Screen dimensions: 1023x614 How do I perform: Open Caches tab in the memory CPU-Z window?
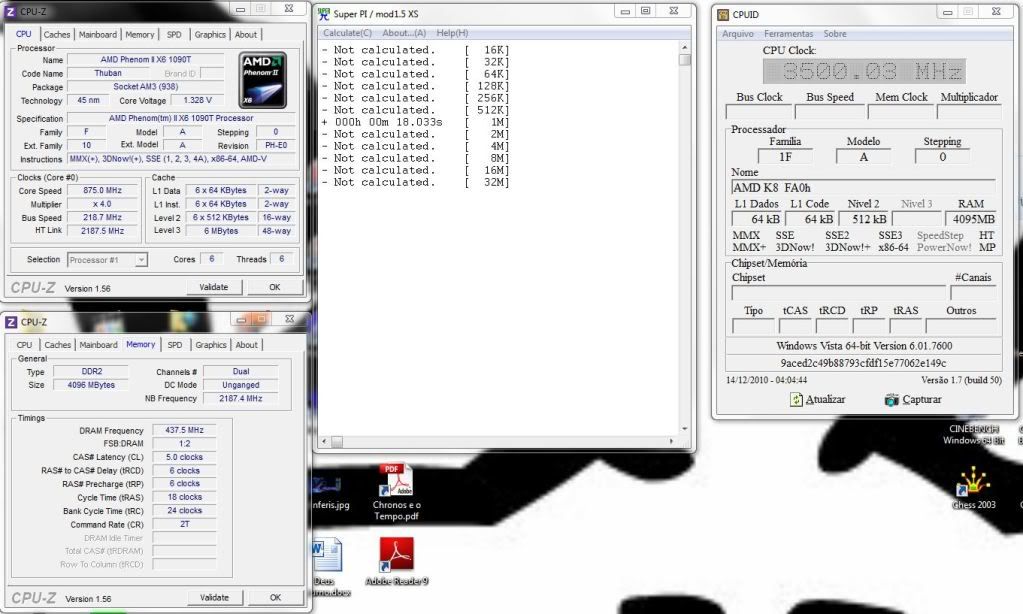pos(57,345)
